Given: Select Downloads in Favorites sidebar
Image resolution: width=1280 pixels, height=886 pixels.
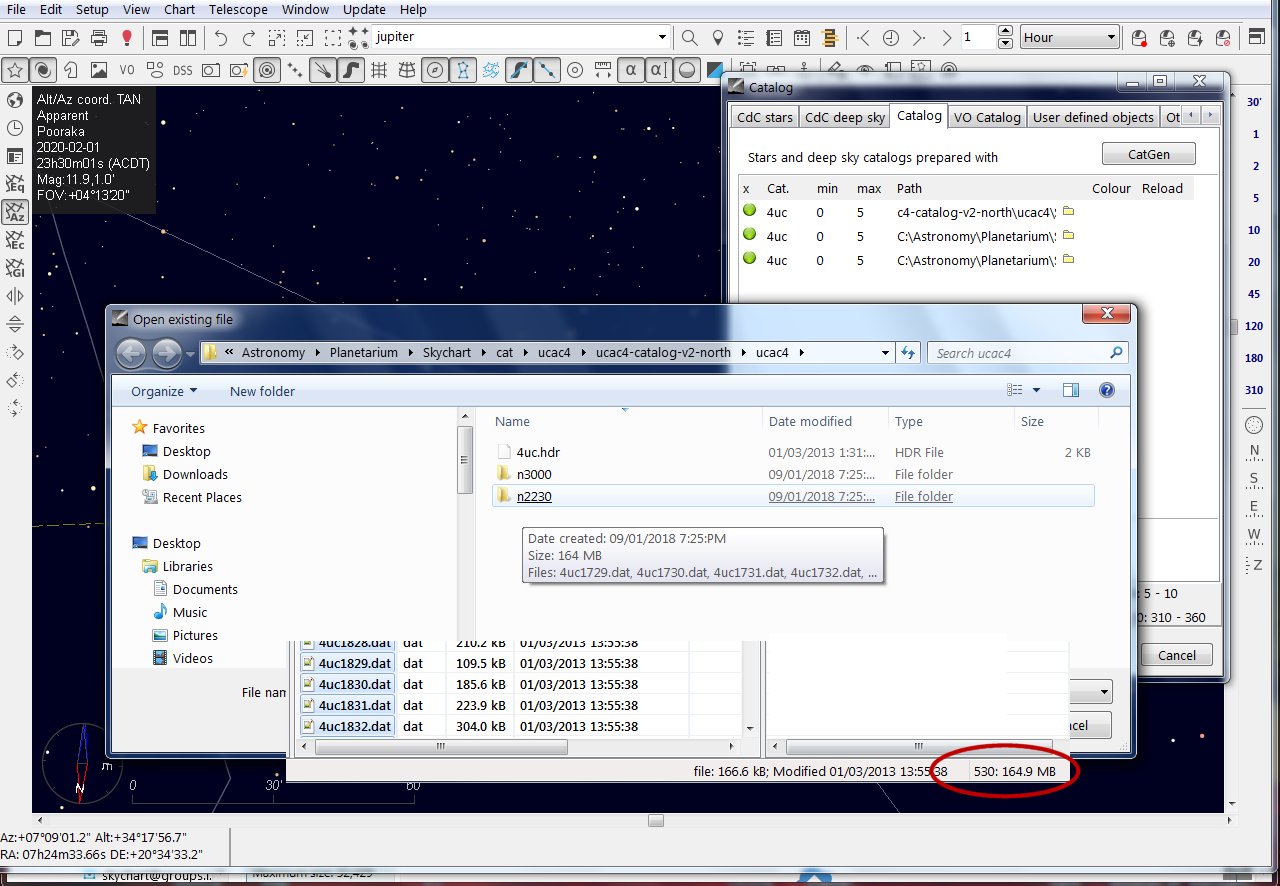Looking at the screenshot, I should coord(195,474).
